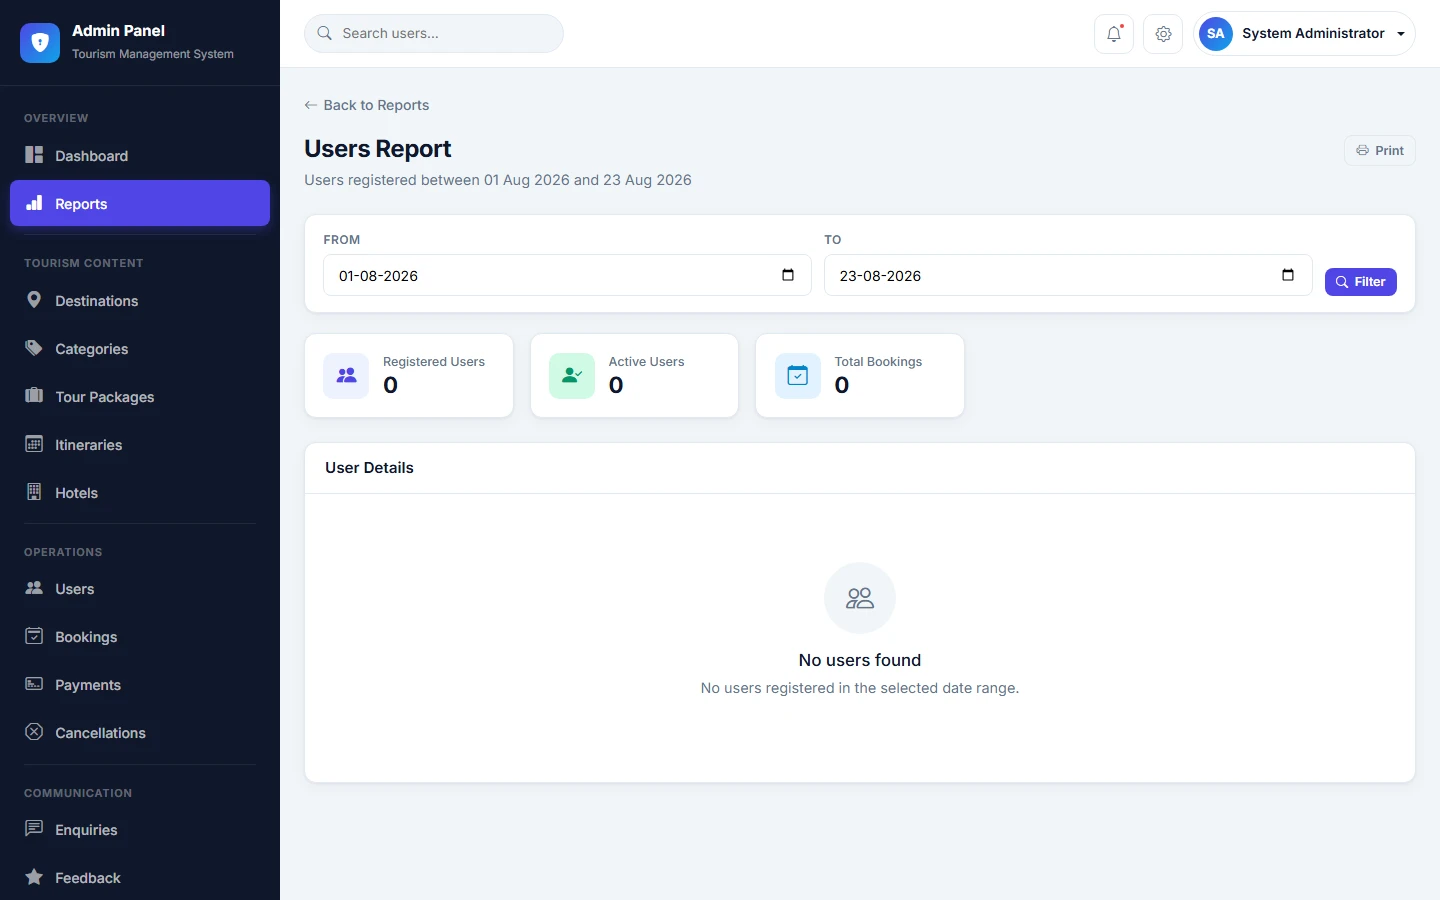This screenshot has height=900, width=1440.
Task: Click the Destinations pin icon
Action: tap(34, 300)
